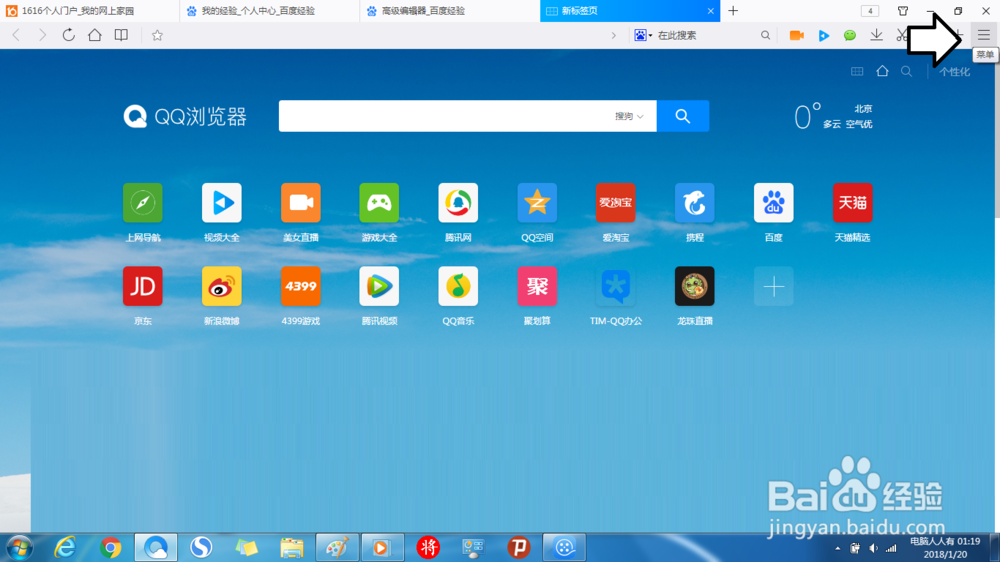This screenshot has width=1000, height=562.
Task: Click the browser back arrow
Action: pyautogui.click(x=17, y=35)
